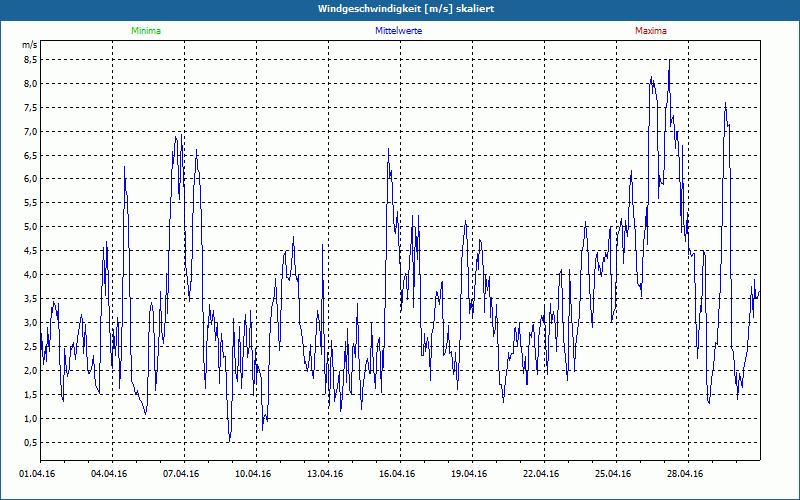
Task: Click the 0,5 y-axis value
Action: [31, 443]
